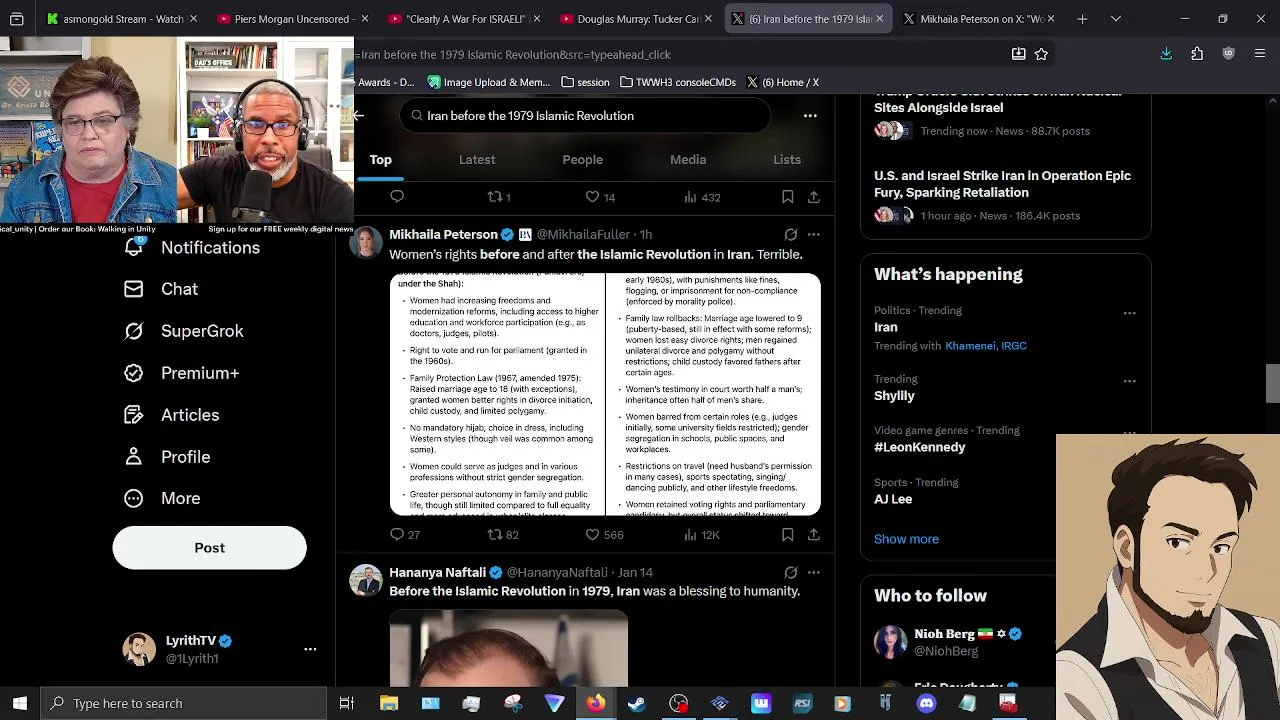Open a new browser tab

[1082, 18]
